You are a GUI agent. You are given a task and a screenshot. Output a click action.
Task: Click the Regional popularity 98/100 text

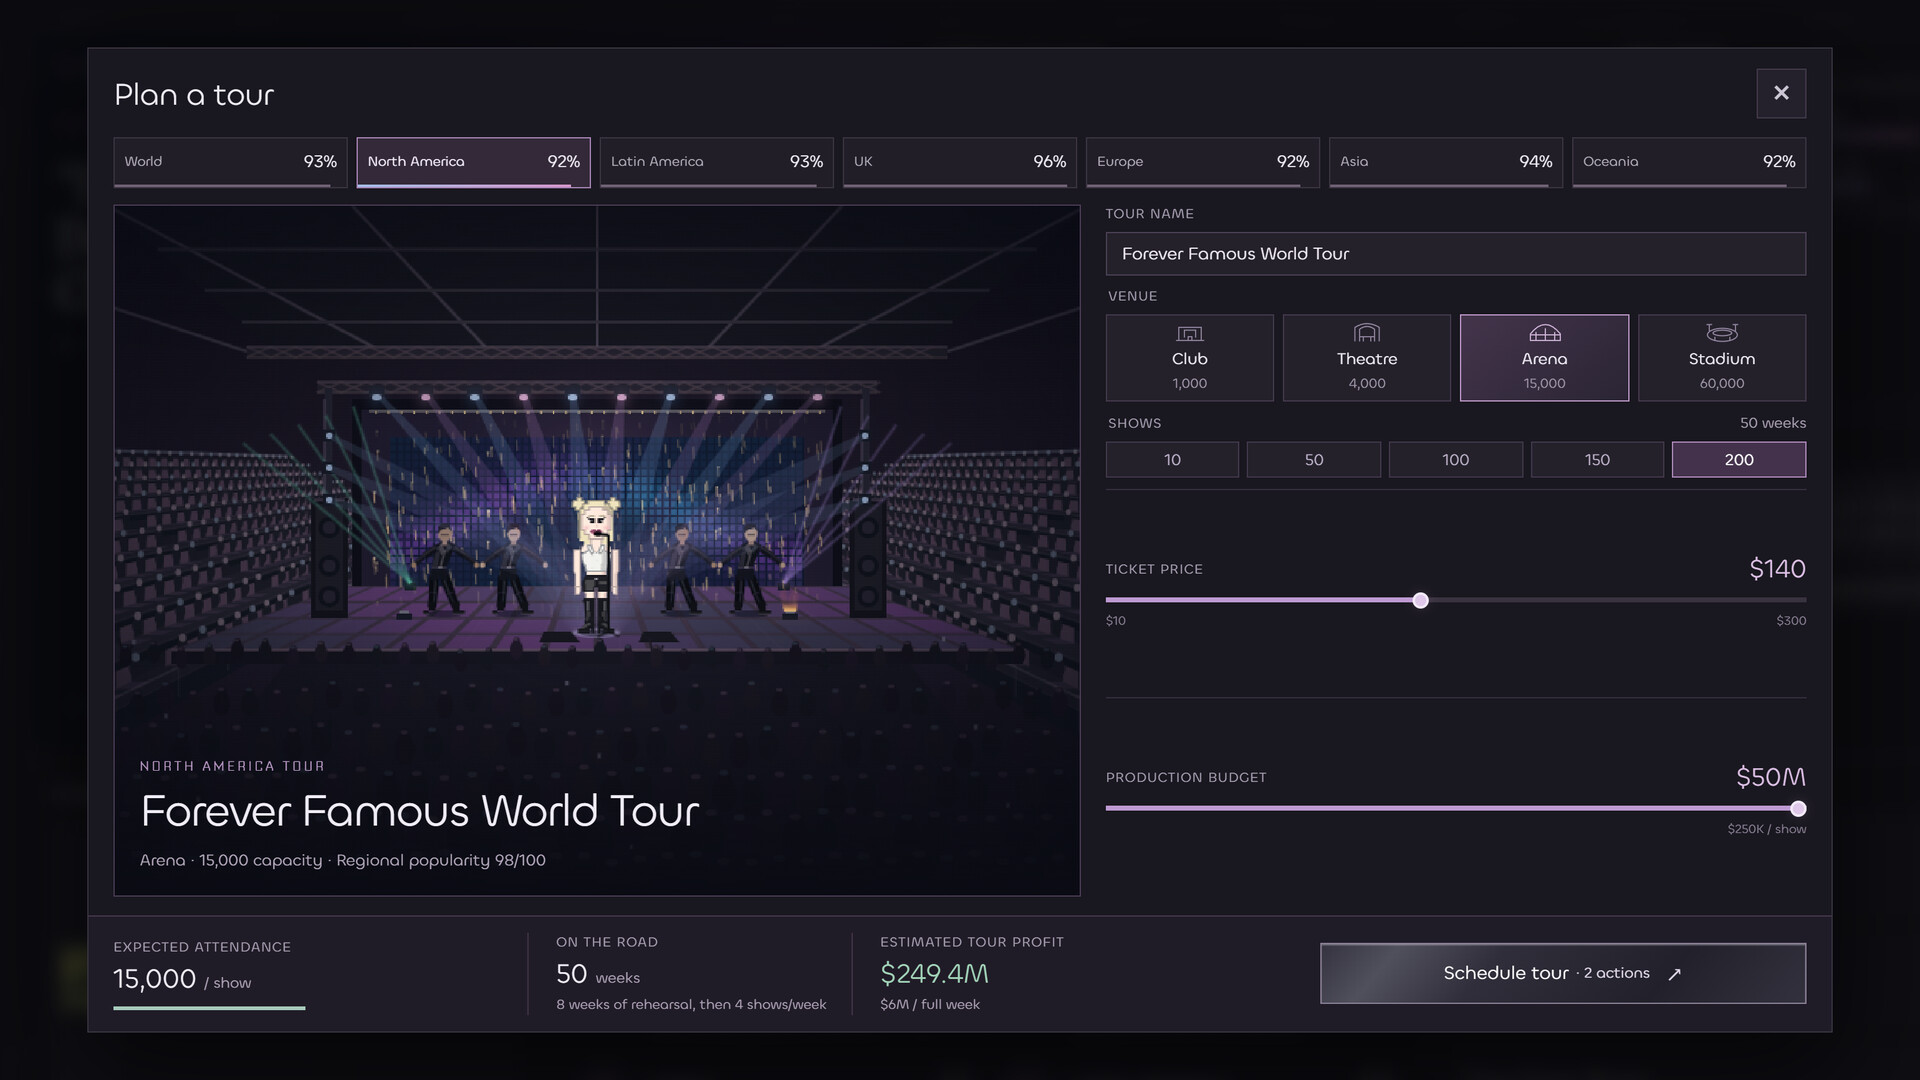[x=441, y=860]
